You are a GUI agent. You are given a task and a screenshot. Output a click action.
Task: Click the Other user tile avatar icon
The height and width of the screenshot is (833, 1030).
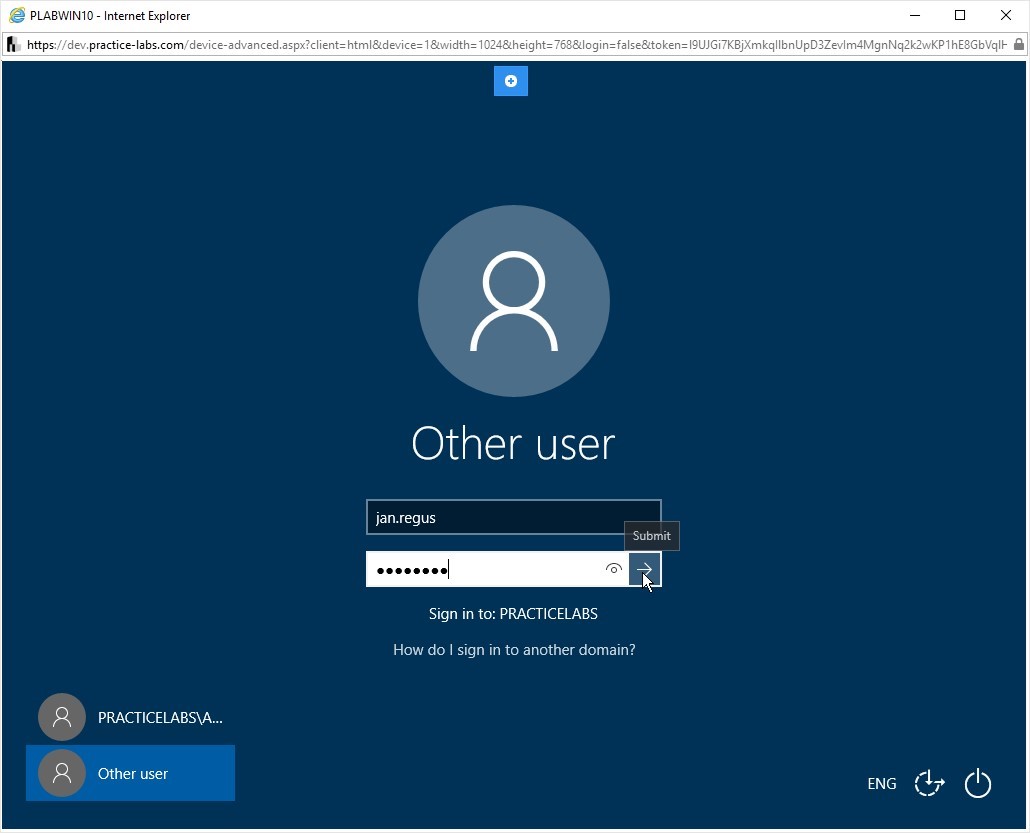[62, 773]
